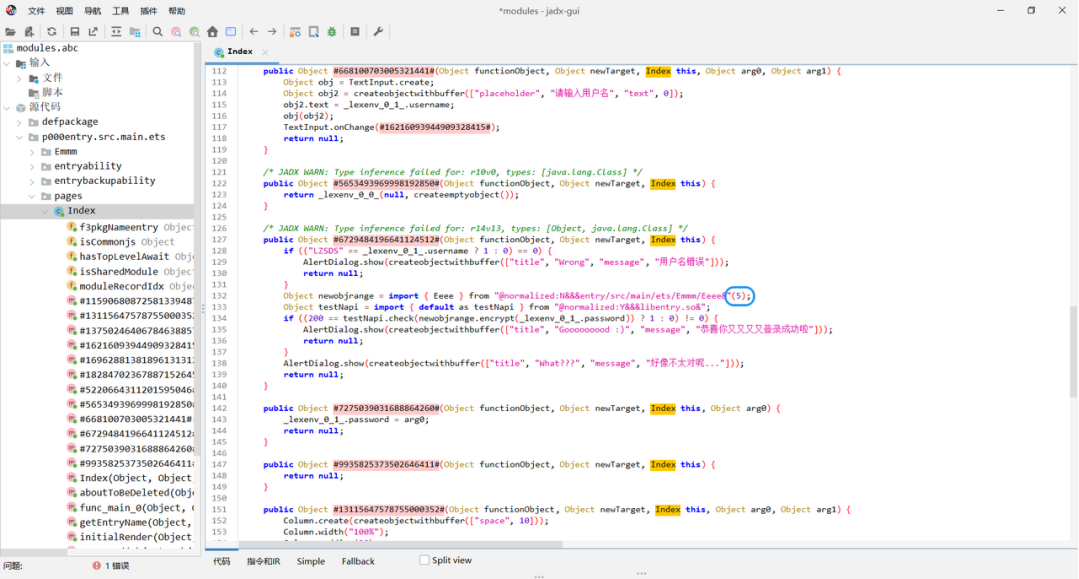Open text search magnifier icon
Viewport: 1079px width, 579px height.
click(x=158, y=32)
